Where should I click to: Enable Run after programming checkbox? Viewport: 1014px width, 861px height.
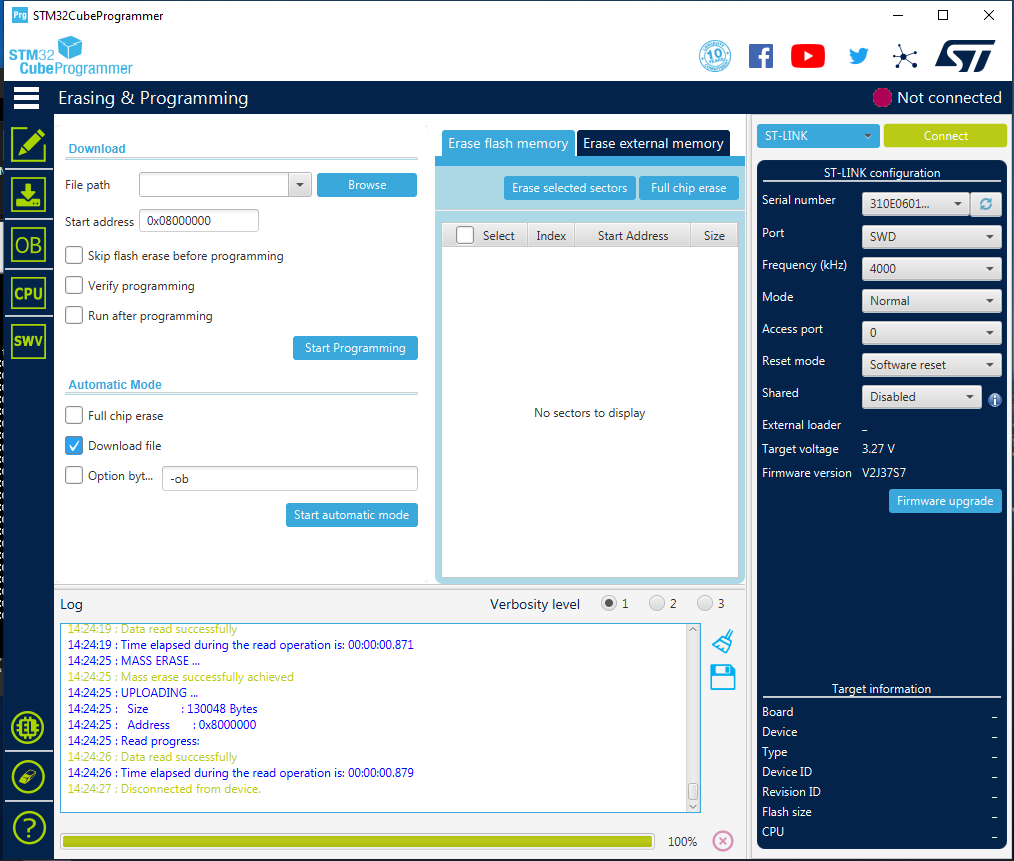coord(74,315)
